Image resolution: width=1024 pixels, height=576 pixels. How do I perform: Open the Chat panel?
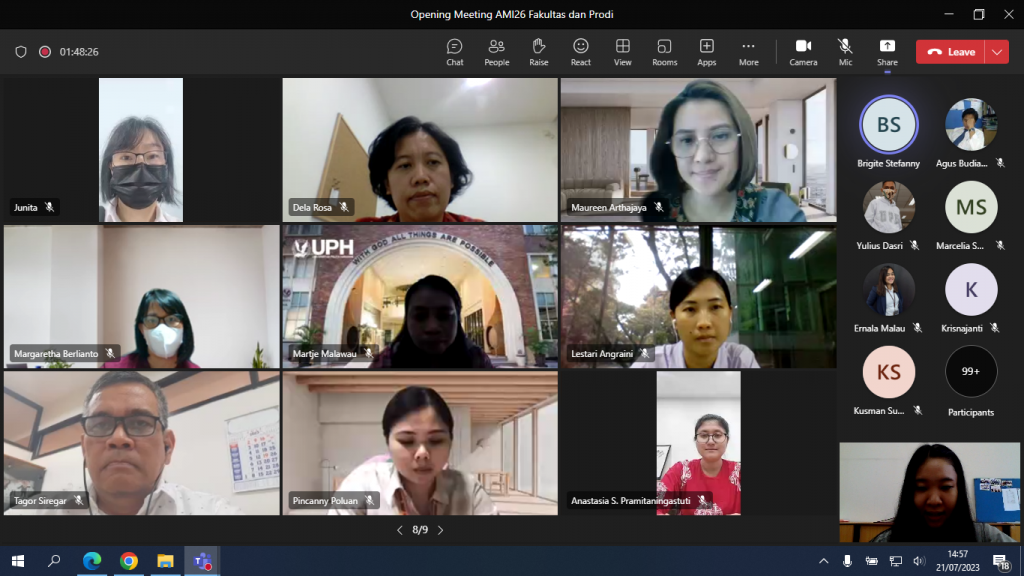point(454,52)
